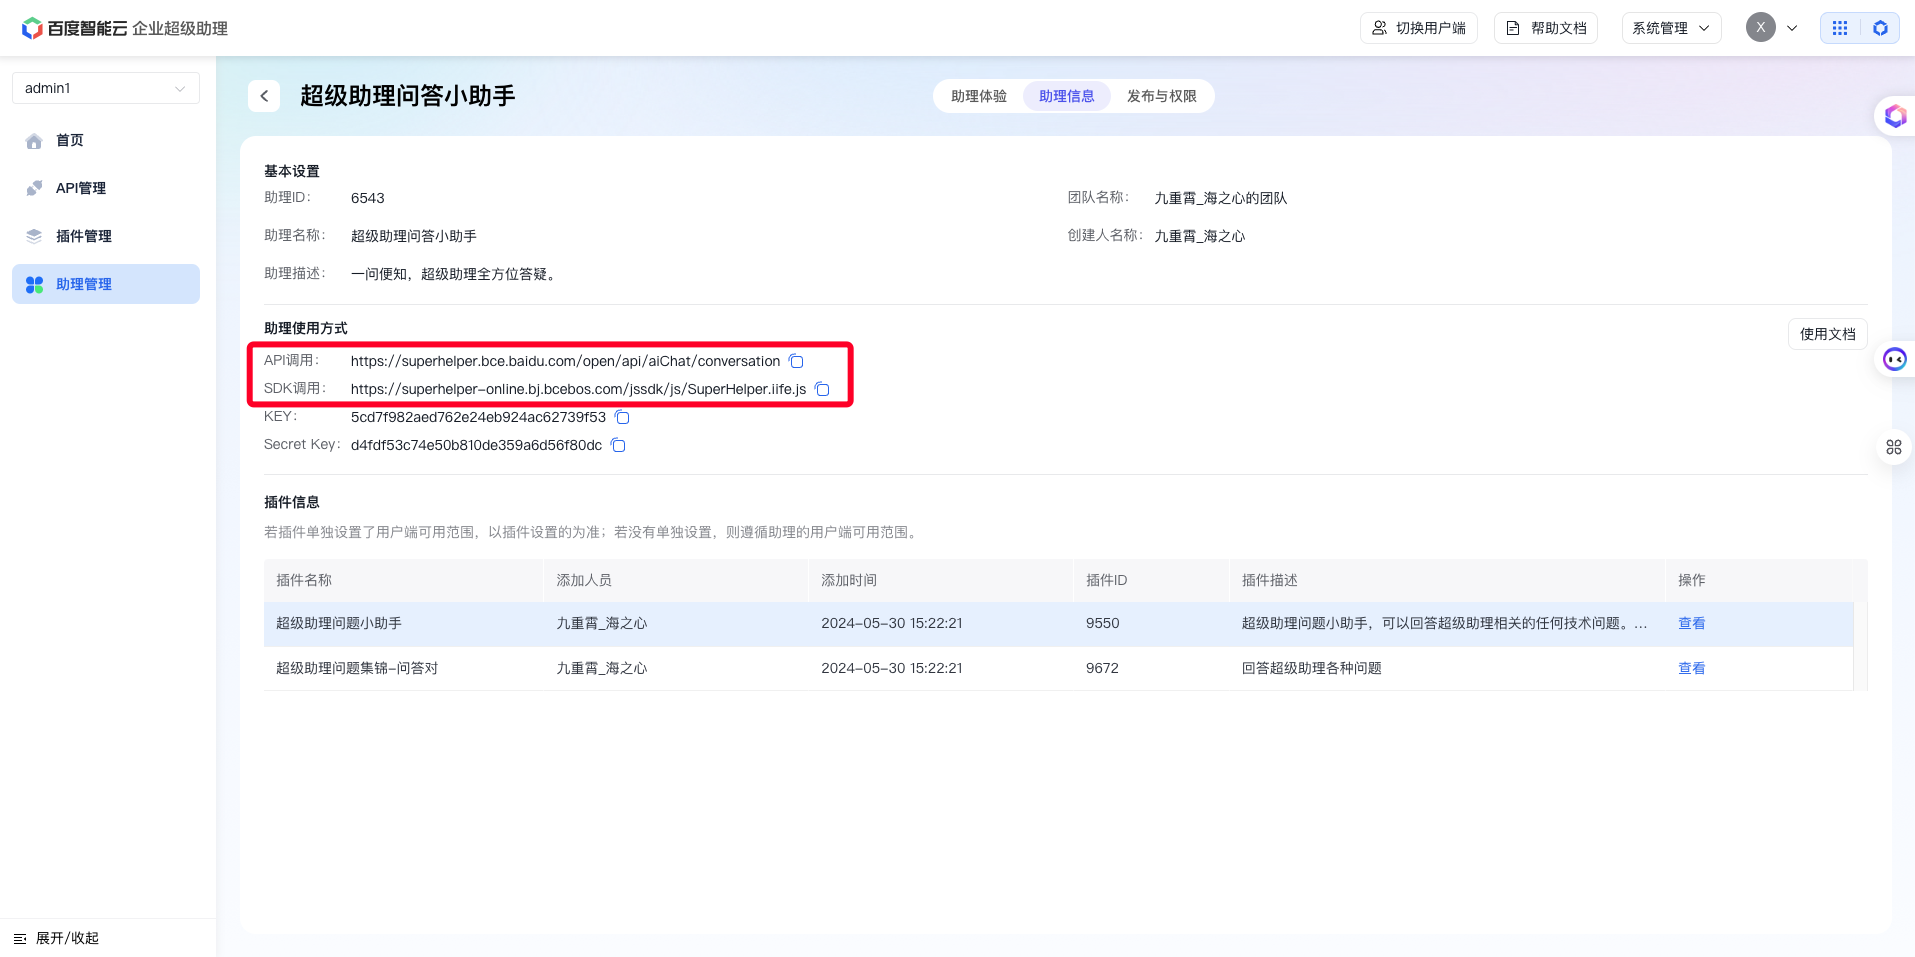Click the 使用文档 button
This screenshot has height=957, width=1915.
(1827, 334)
